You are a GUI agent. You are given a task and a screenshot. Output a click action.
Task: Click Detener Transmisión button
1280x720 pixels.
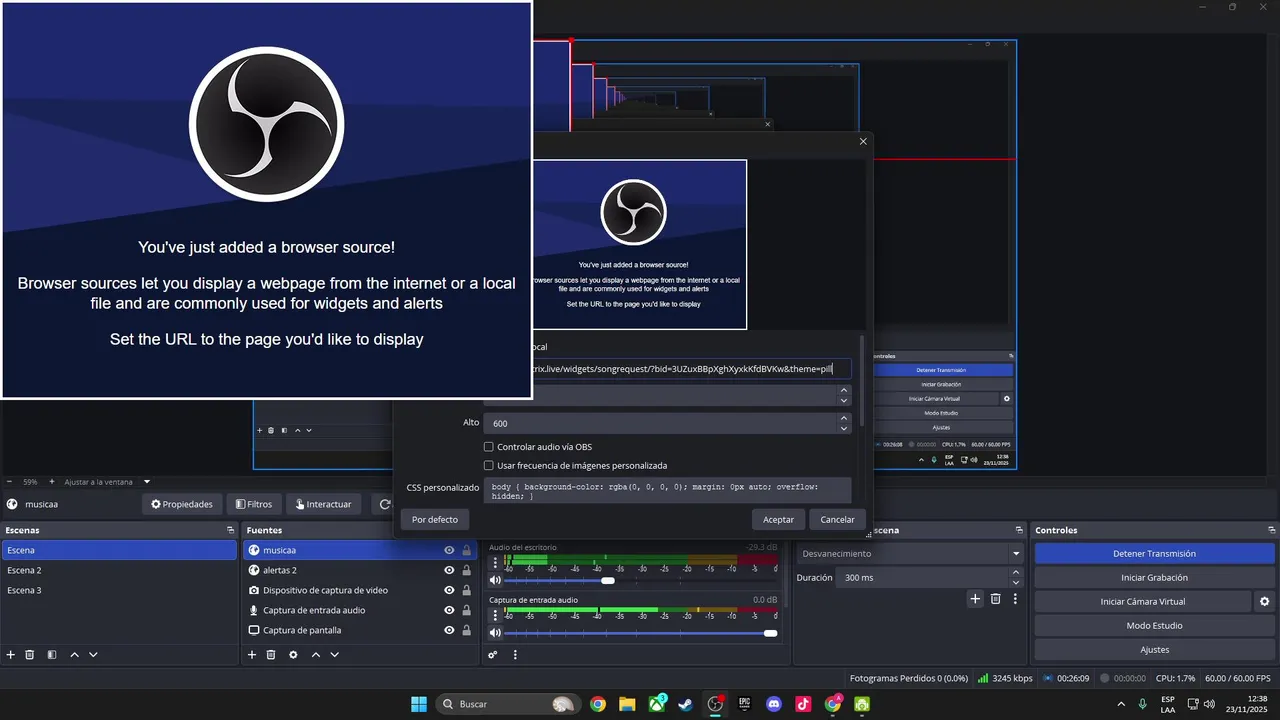tap(1154, 553)
